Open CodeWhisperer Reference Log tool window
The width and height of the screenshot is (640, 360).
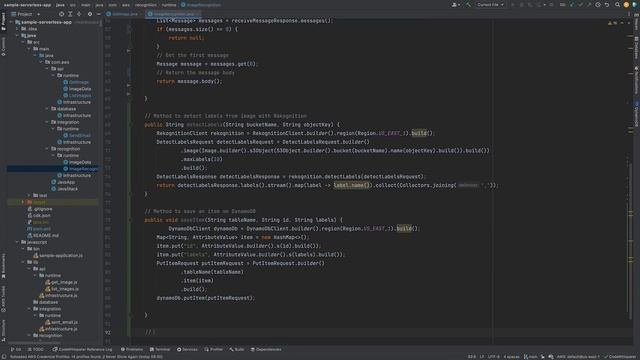[82, 349]
